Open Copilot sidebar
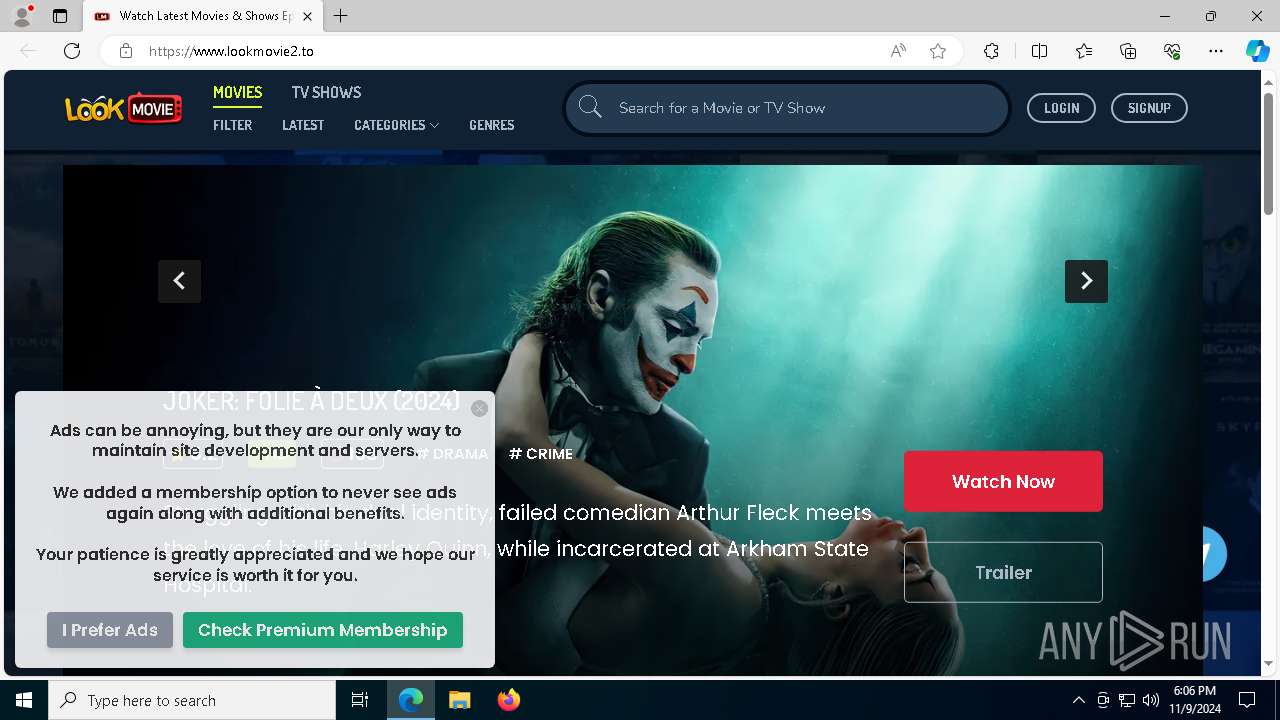The width and height of the screenshot is (1280, 720). click(x=1257, y=51)
